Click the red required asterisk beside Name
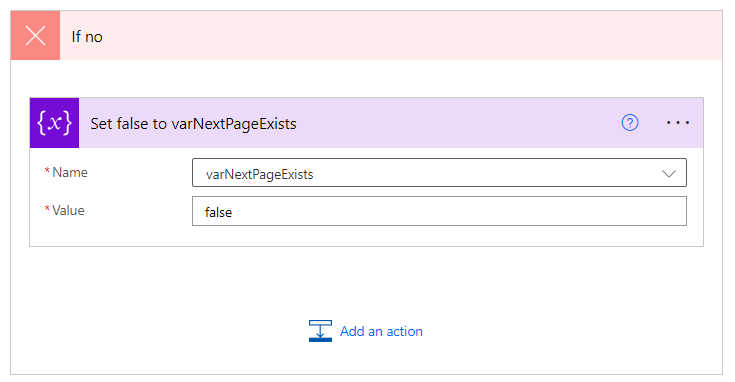The image size is (735, 382). 47,170
